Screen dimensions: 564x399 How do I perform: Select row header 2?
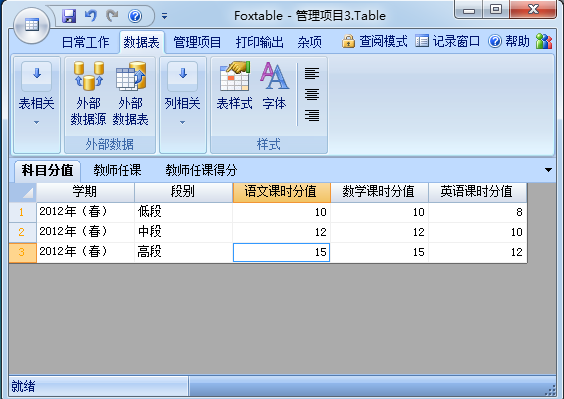(x=23, y=232)
